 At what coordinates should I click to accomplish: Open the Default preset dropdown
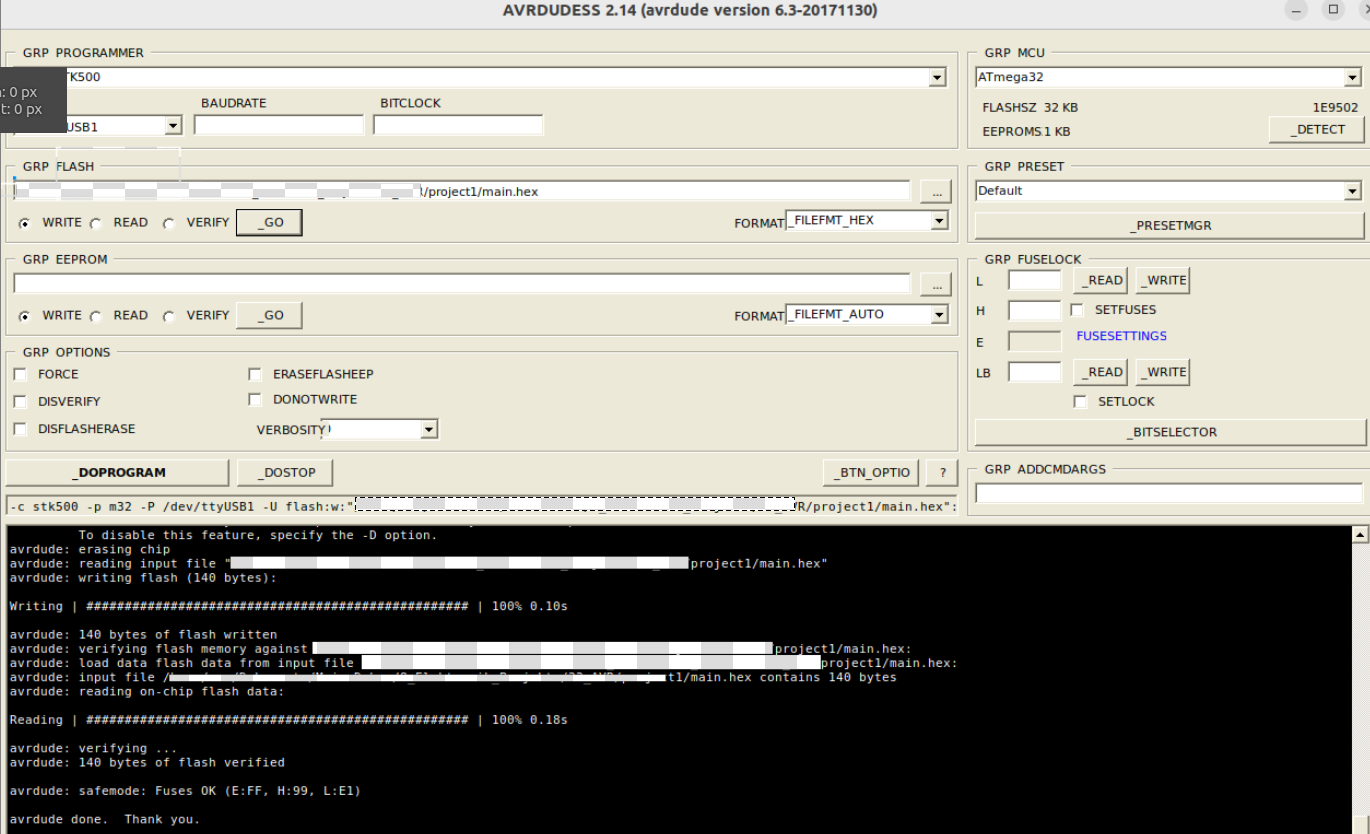(1353, 191)
